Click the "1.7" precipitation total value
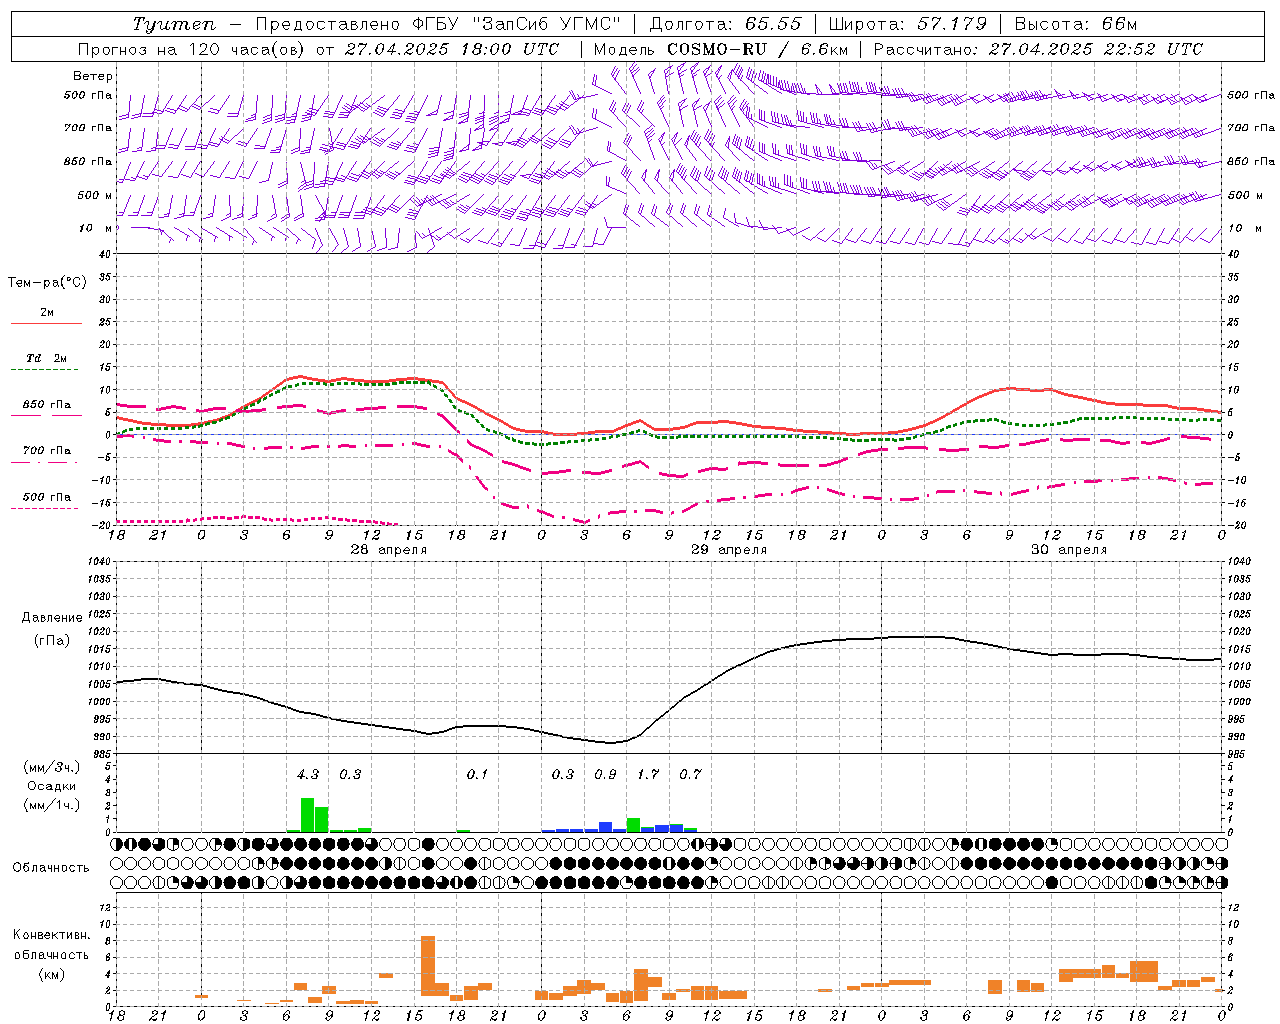The height and width of the screenshot is (1024, 1280). click(648, 774)
